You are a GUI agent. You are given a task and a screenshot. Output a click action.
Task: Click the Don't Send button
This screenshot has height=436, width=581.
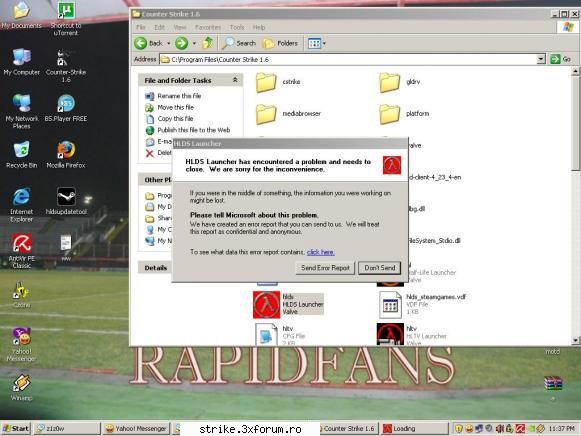(379, 268)
